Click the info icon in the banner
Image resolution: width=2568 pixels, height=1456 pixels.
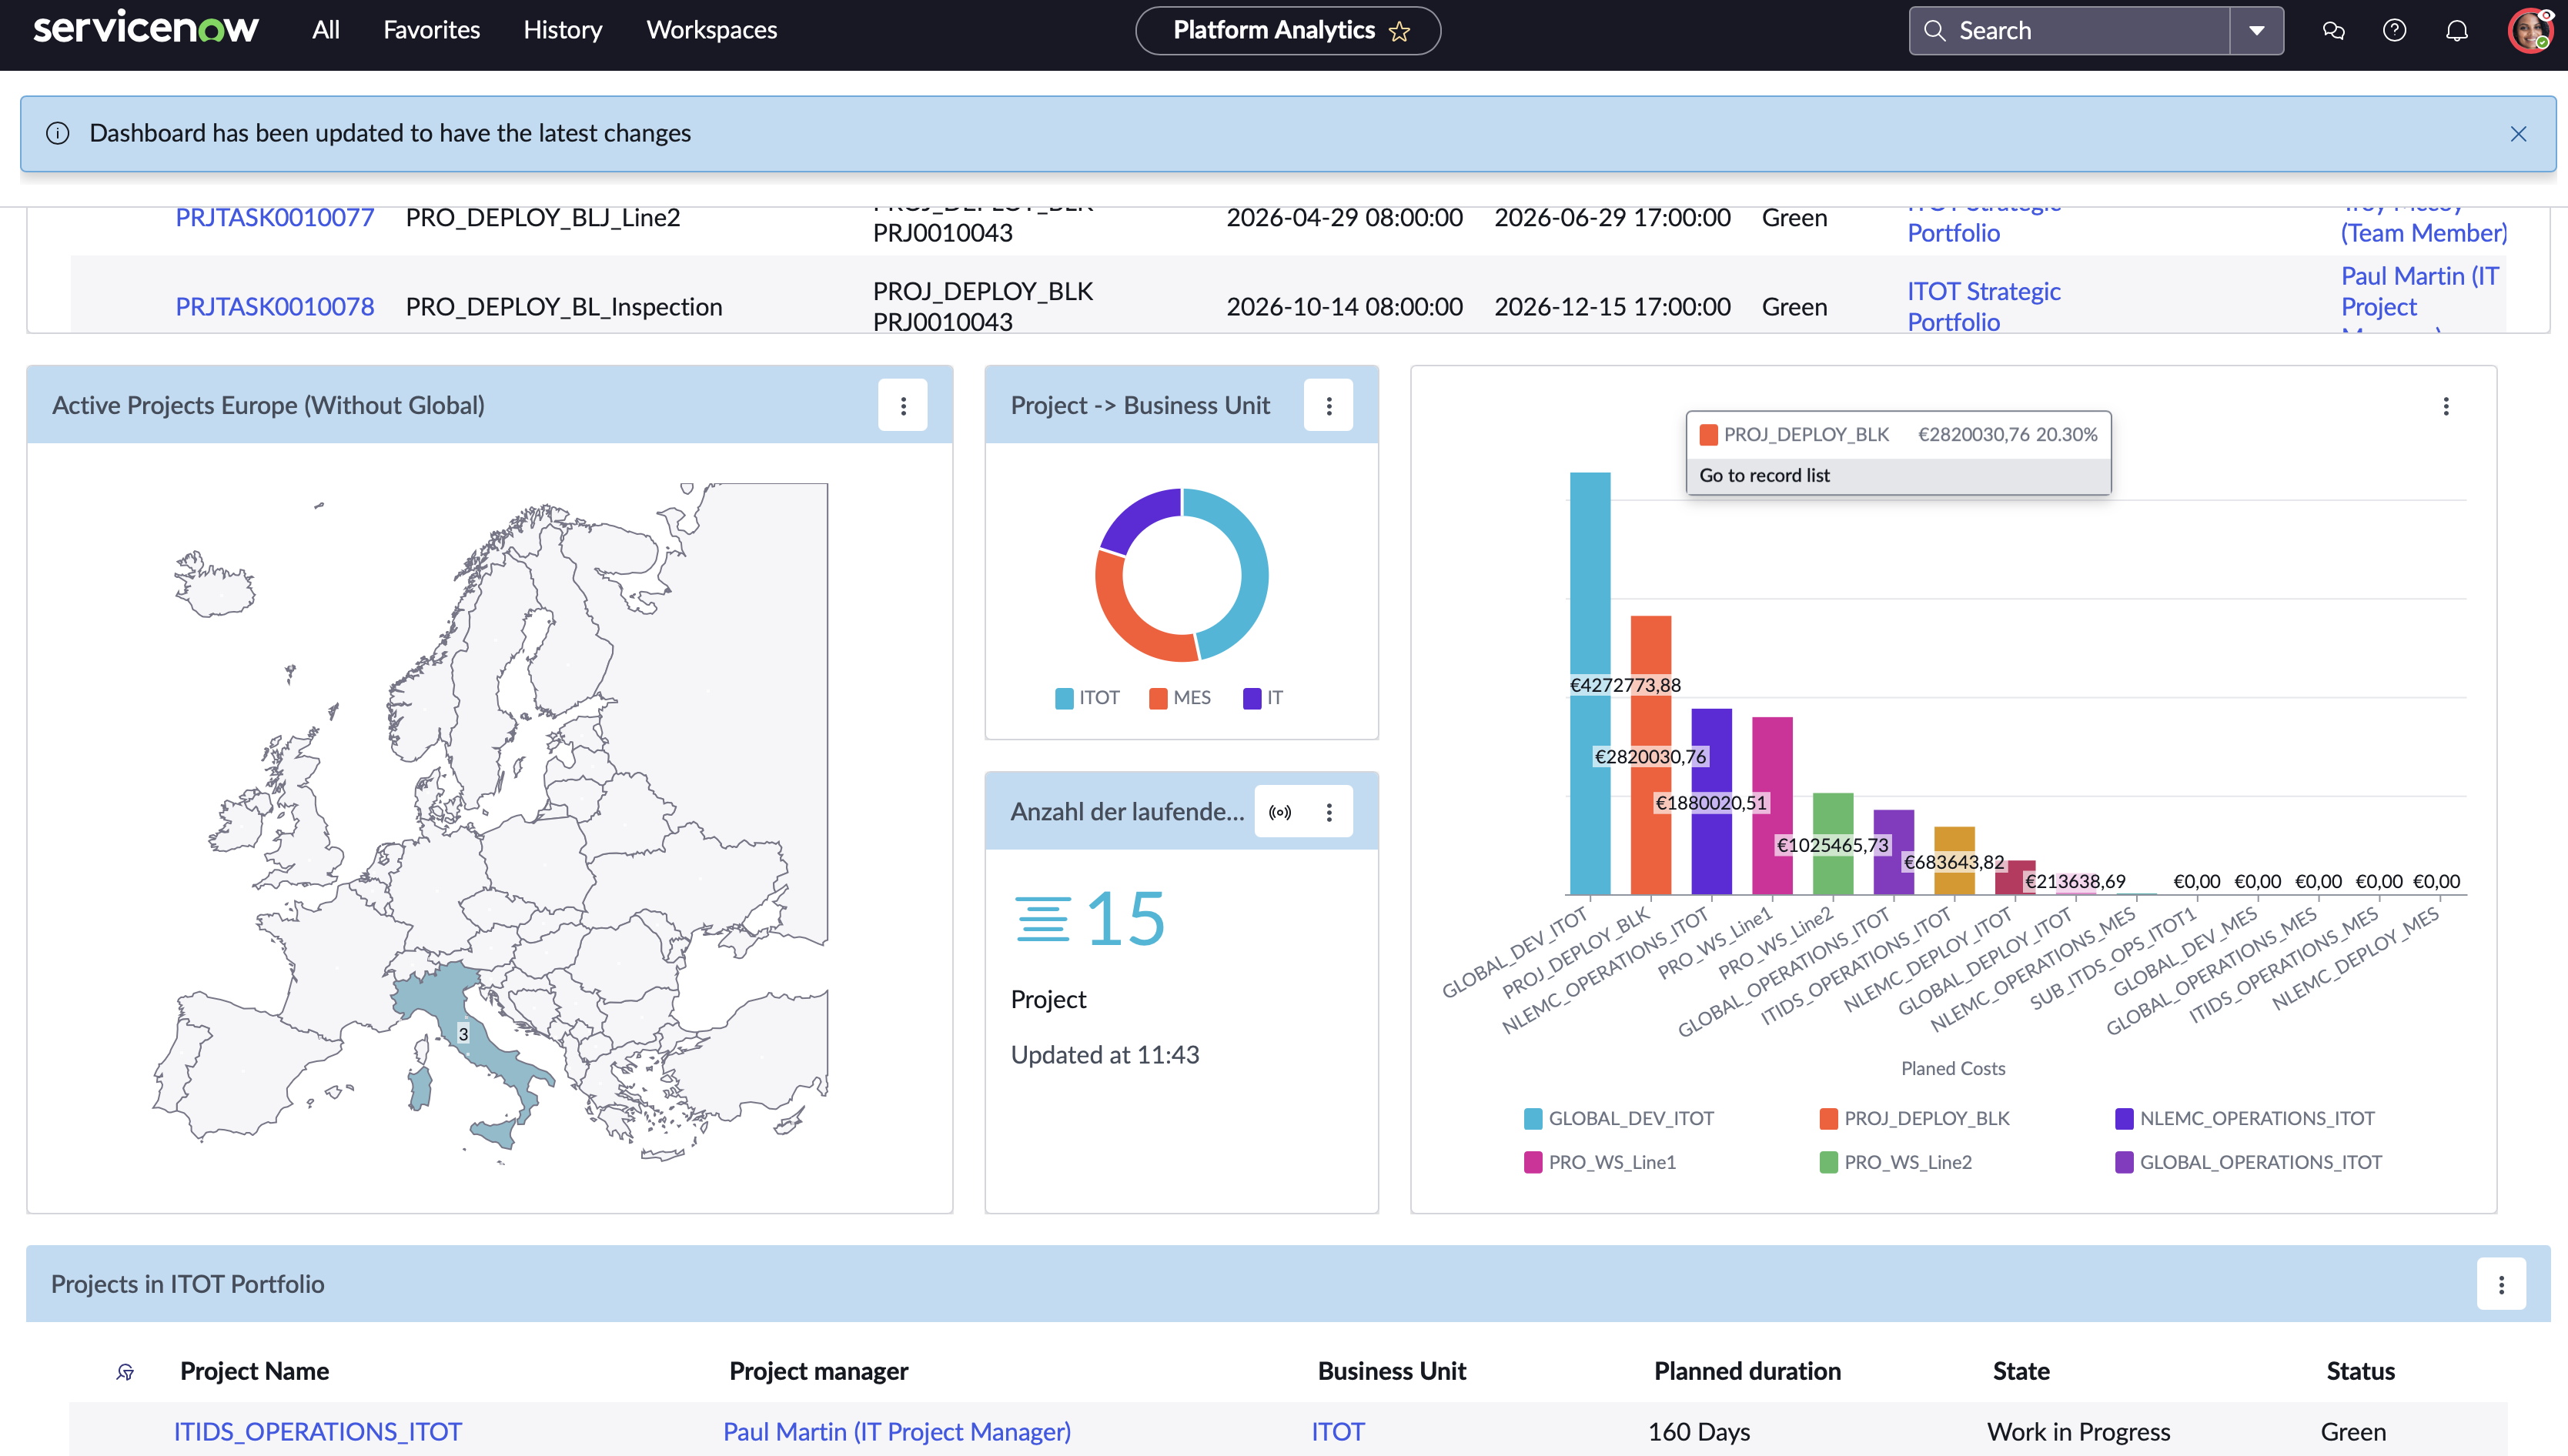click(58, 133)
